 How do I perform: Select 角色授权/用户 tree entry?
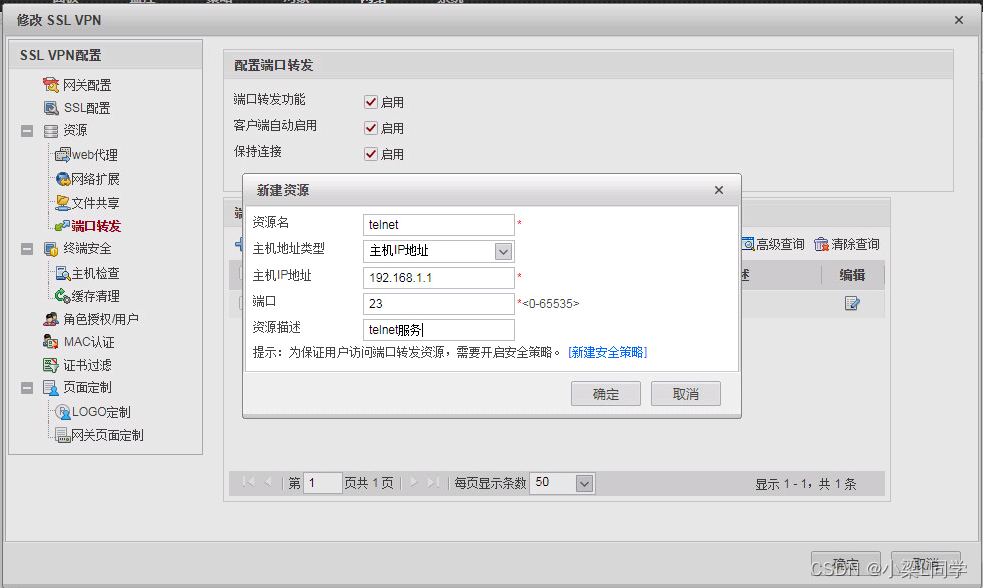pos(101,319)
